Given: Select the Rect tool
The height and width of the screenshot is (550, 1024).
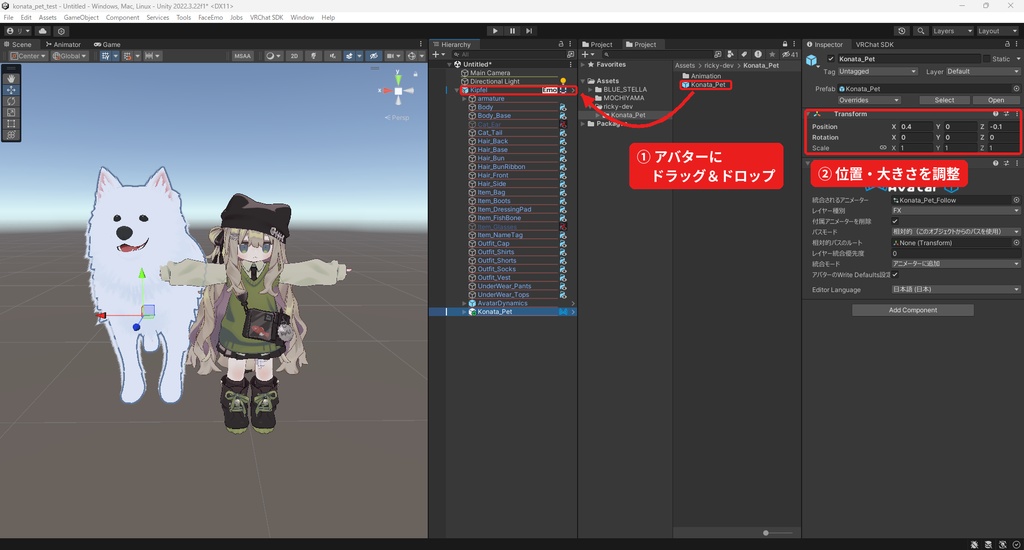Looking at the screenshot, I should coord(11,123).
